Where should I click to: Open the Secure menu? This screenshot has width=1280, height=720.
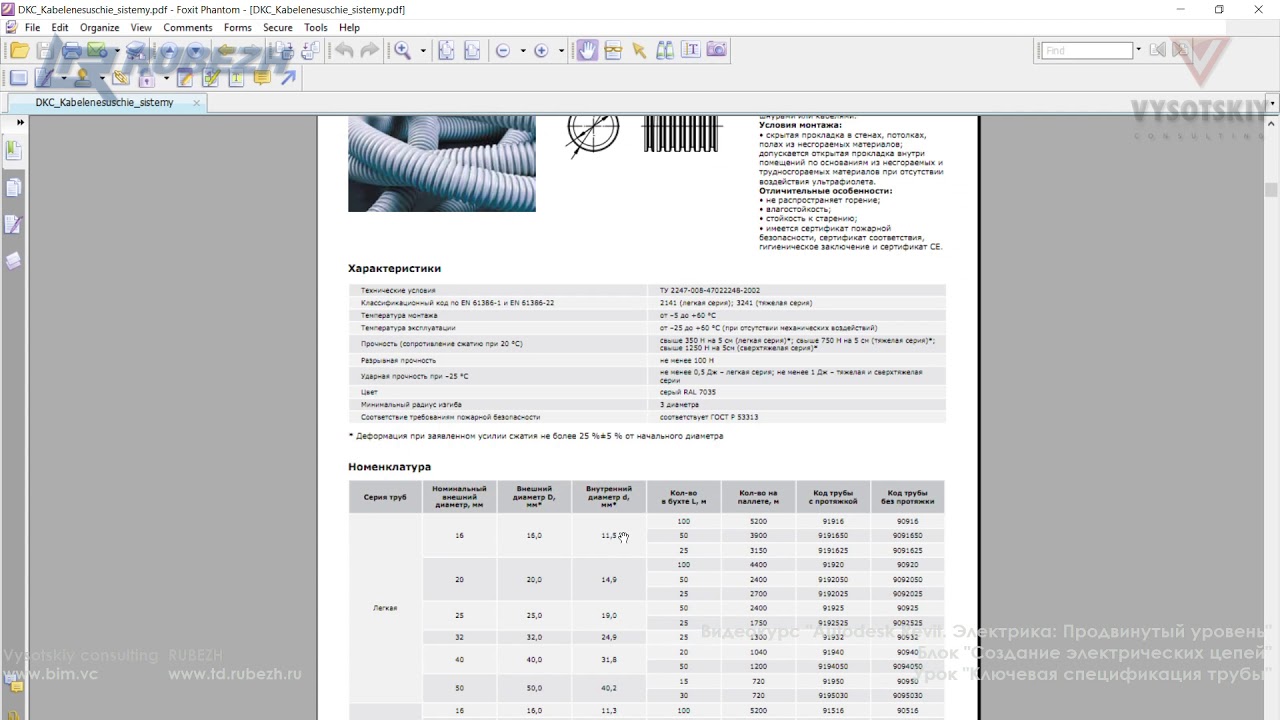(278, 28)
